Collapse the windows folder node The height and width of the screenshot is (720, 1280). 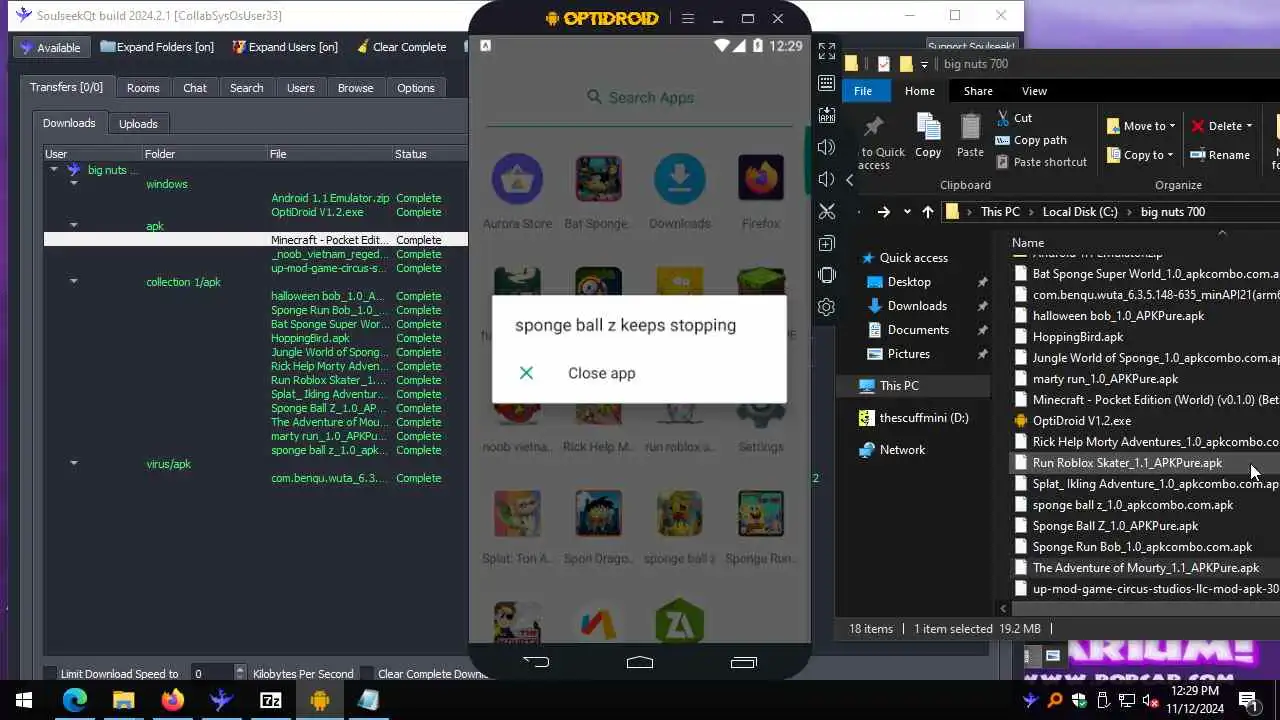pyautogui.click(x=73, y=184)
